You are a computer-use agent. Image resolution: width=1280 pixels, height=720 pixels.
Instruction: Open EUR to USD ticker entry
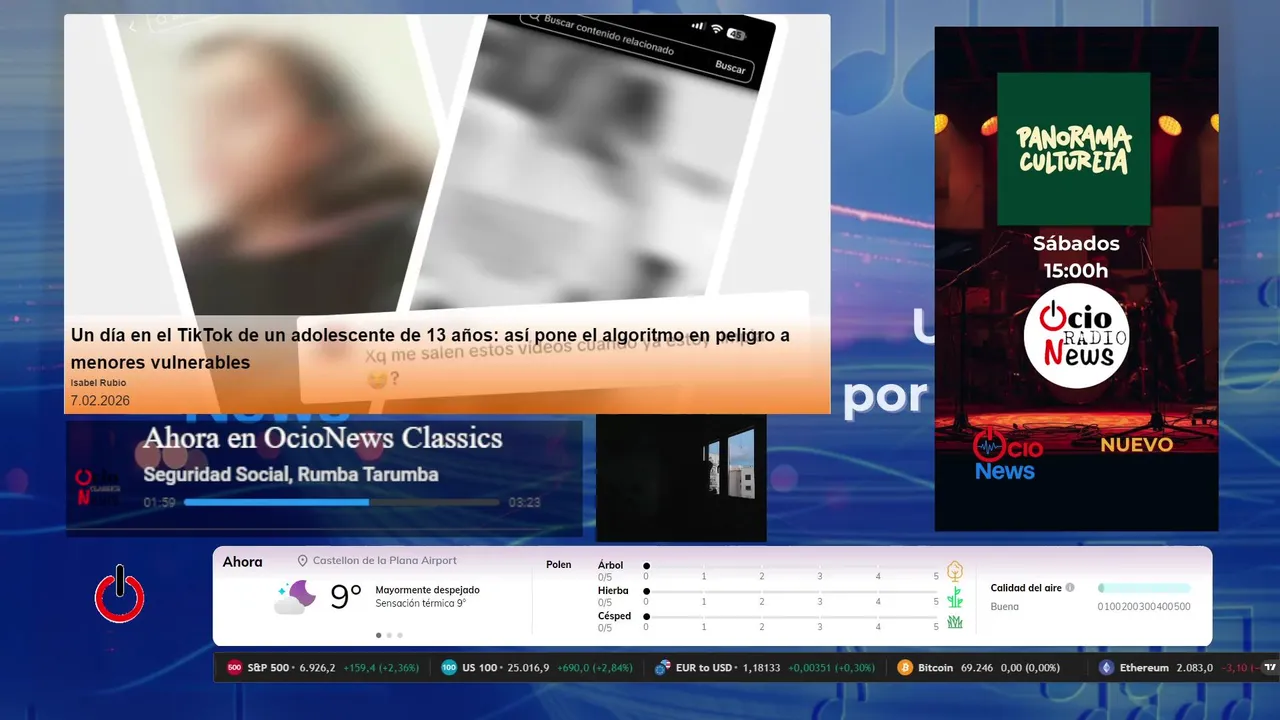tap(765, 667)
